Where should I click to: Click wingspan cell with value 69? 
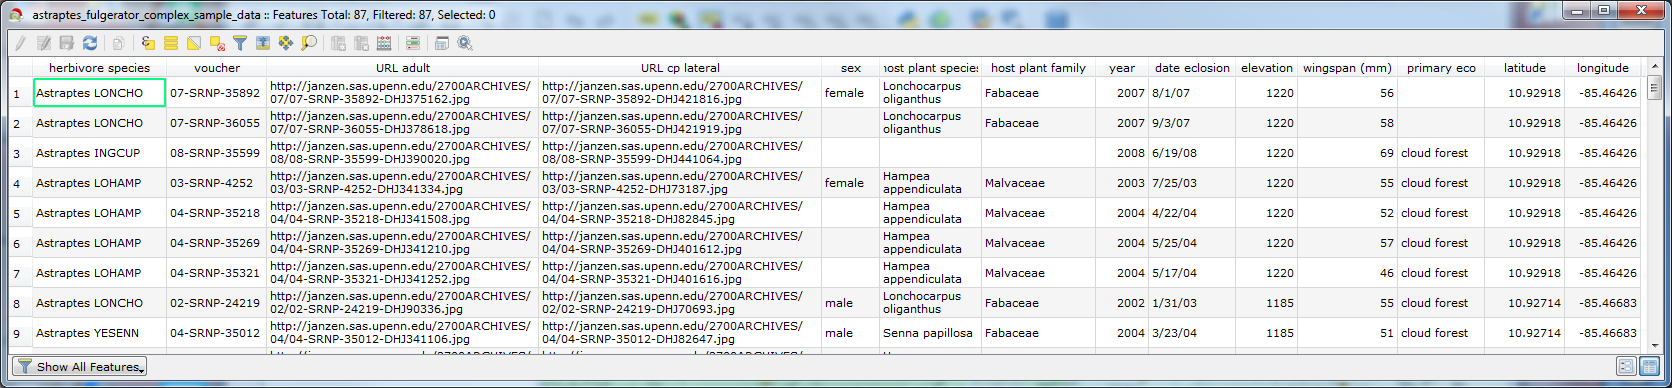tap(1347, 153)
